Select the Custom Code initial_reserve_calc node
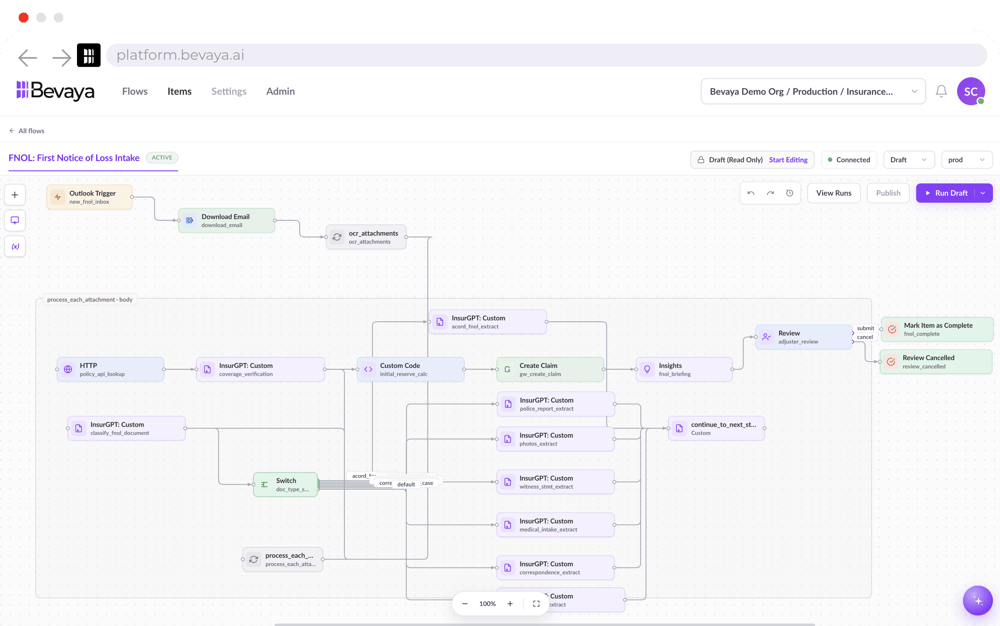 click(411, 370)
